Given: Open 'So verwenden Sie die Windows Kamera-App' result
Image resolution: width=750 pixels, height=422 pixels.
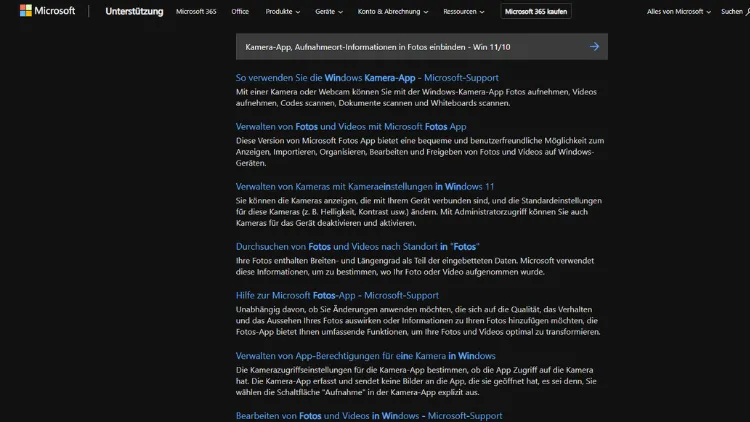Looking at the screenshot, I should [366, 78].
